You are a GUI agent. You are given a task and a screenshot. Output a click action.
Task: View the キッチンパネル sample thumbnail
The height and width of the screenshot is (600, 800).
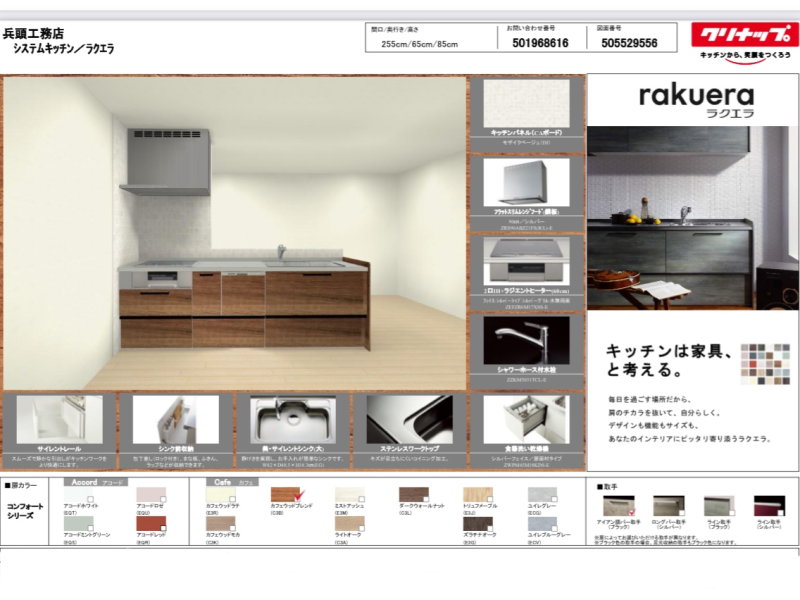tap(526, 103)
